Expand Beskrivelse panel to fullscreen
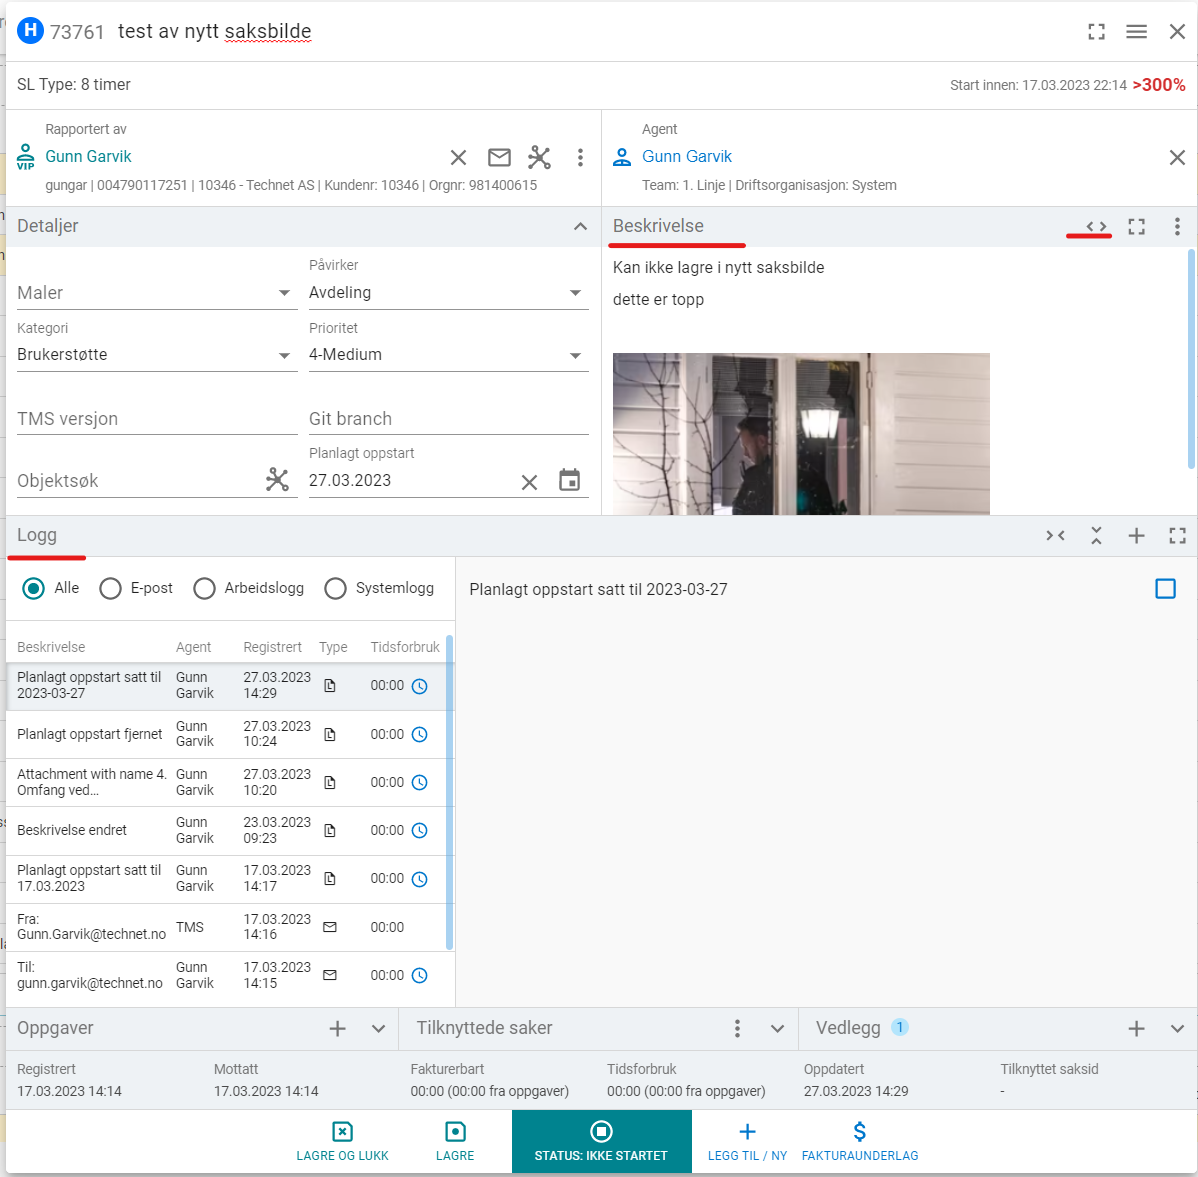The width and height of the screenshot is (1198, 1177). [1136, 227]
